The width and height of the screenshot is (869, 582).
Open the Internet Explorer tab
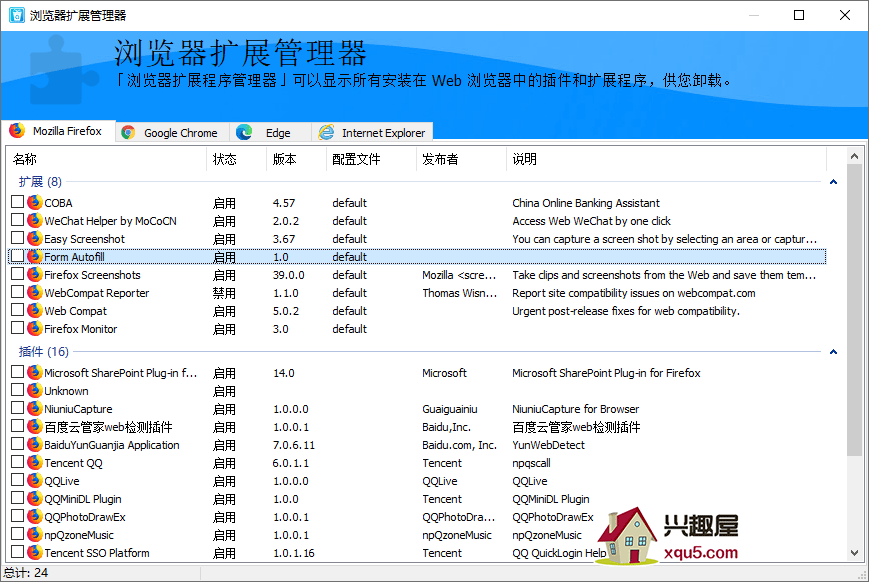pos(372,132)
